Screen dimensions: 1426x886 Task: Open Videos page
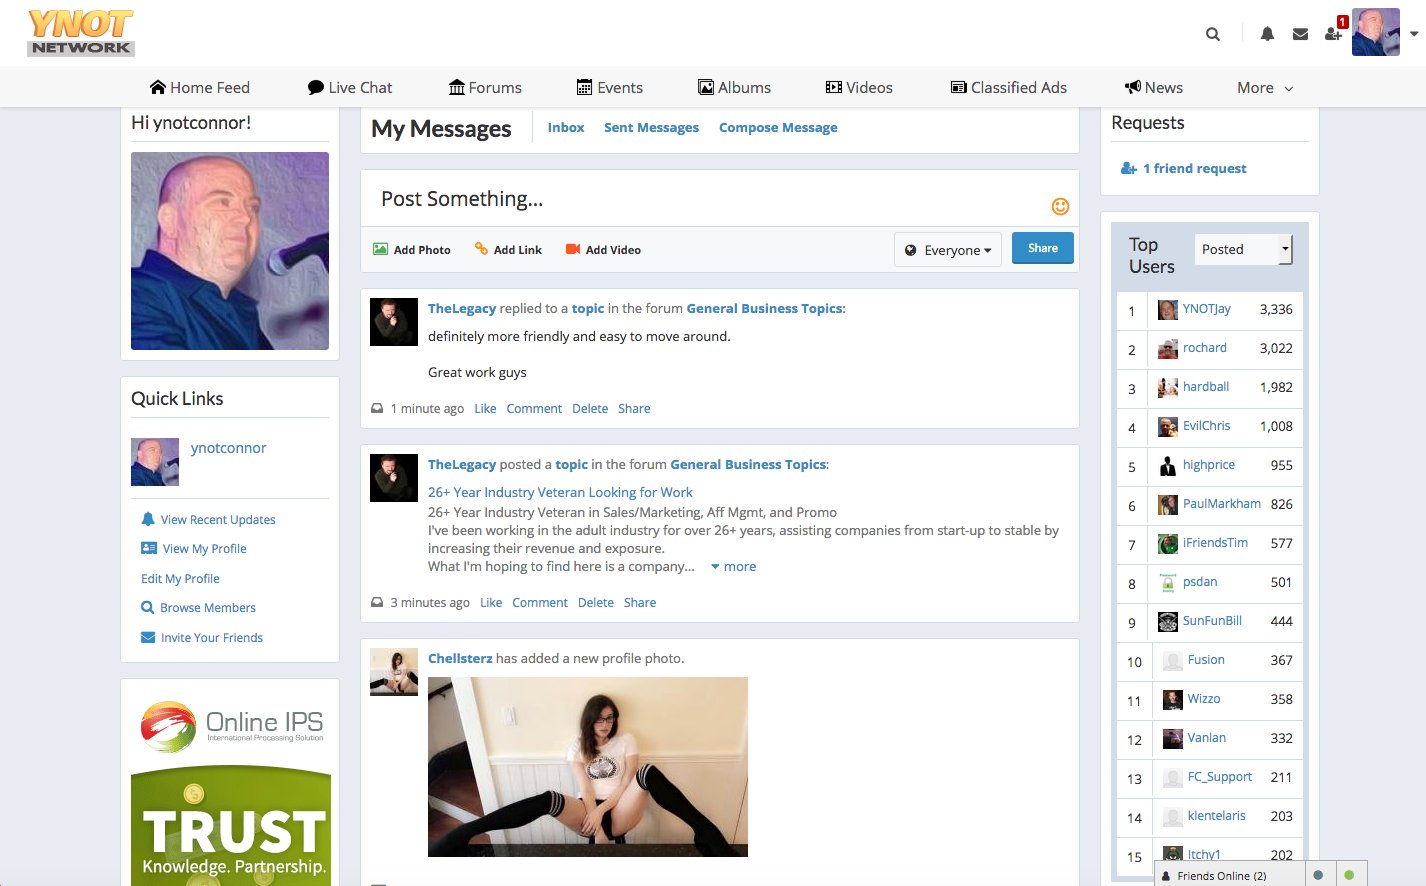point(859,87)
